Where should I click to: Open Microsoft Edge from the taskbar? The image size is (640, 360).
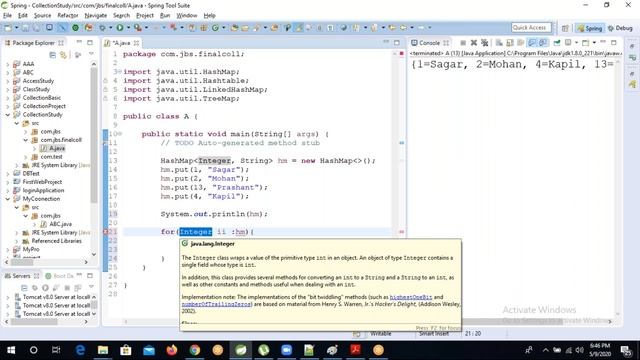[x=80, y=350]
